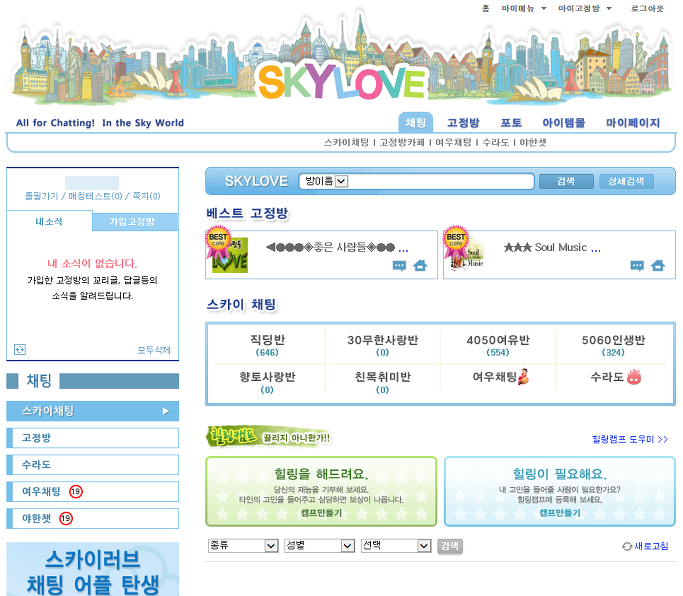Click 모두삭제 in news panel
This screenshot has width=683, height=596.
[x=154, y=350]
